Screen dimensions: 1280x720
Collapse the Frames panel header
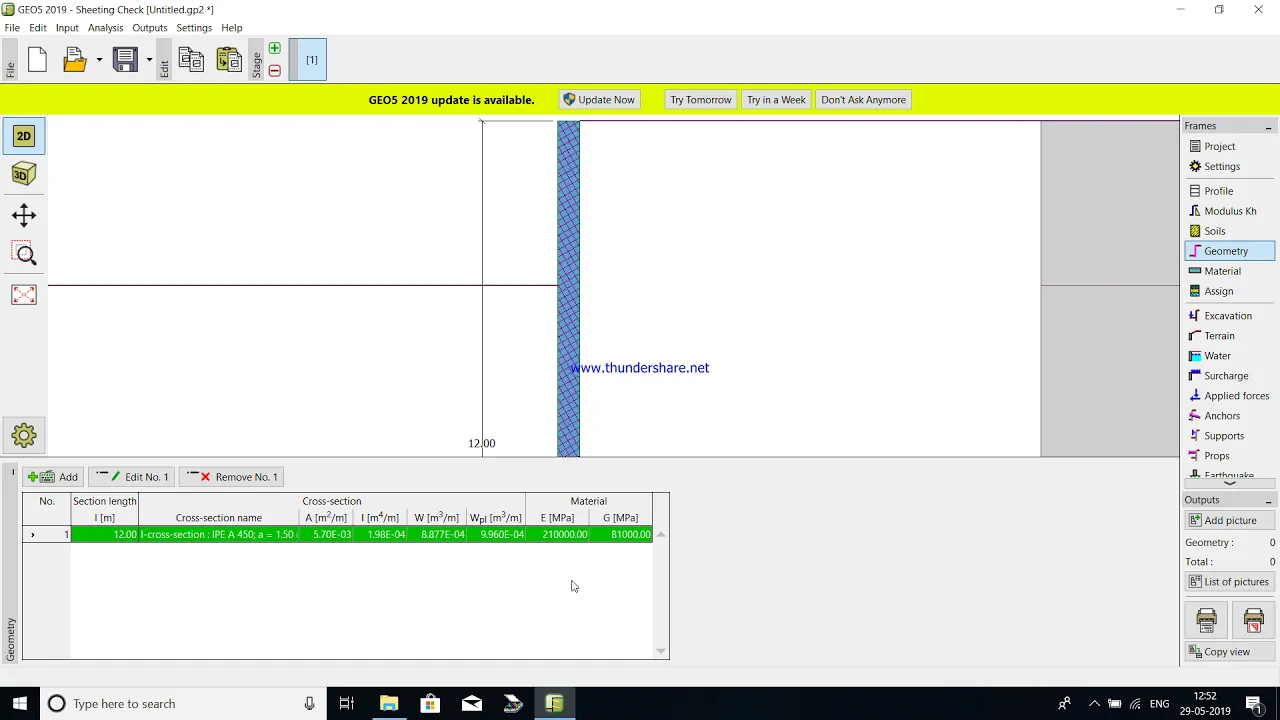click(1268, 127)
